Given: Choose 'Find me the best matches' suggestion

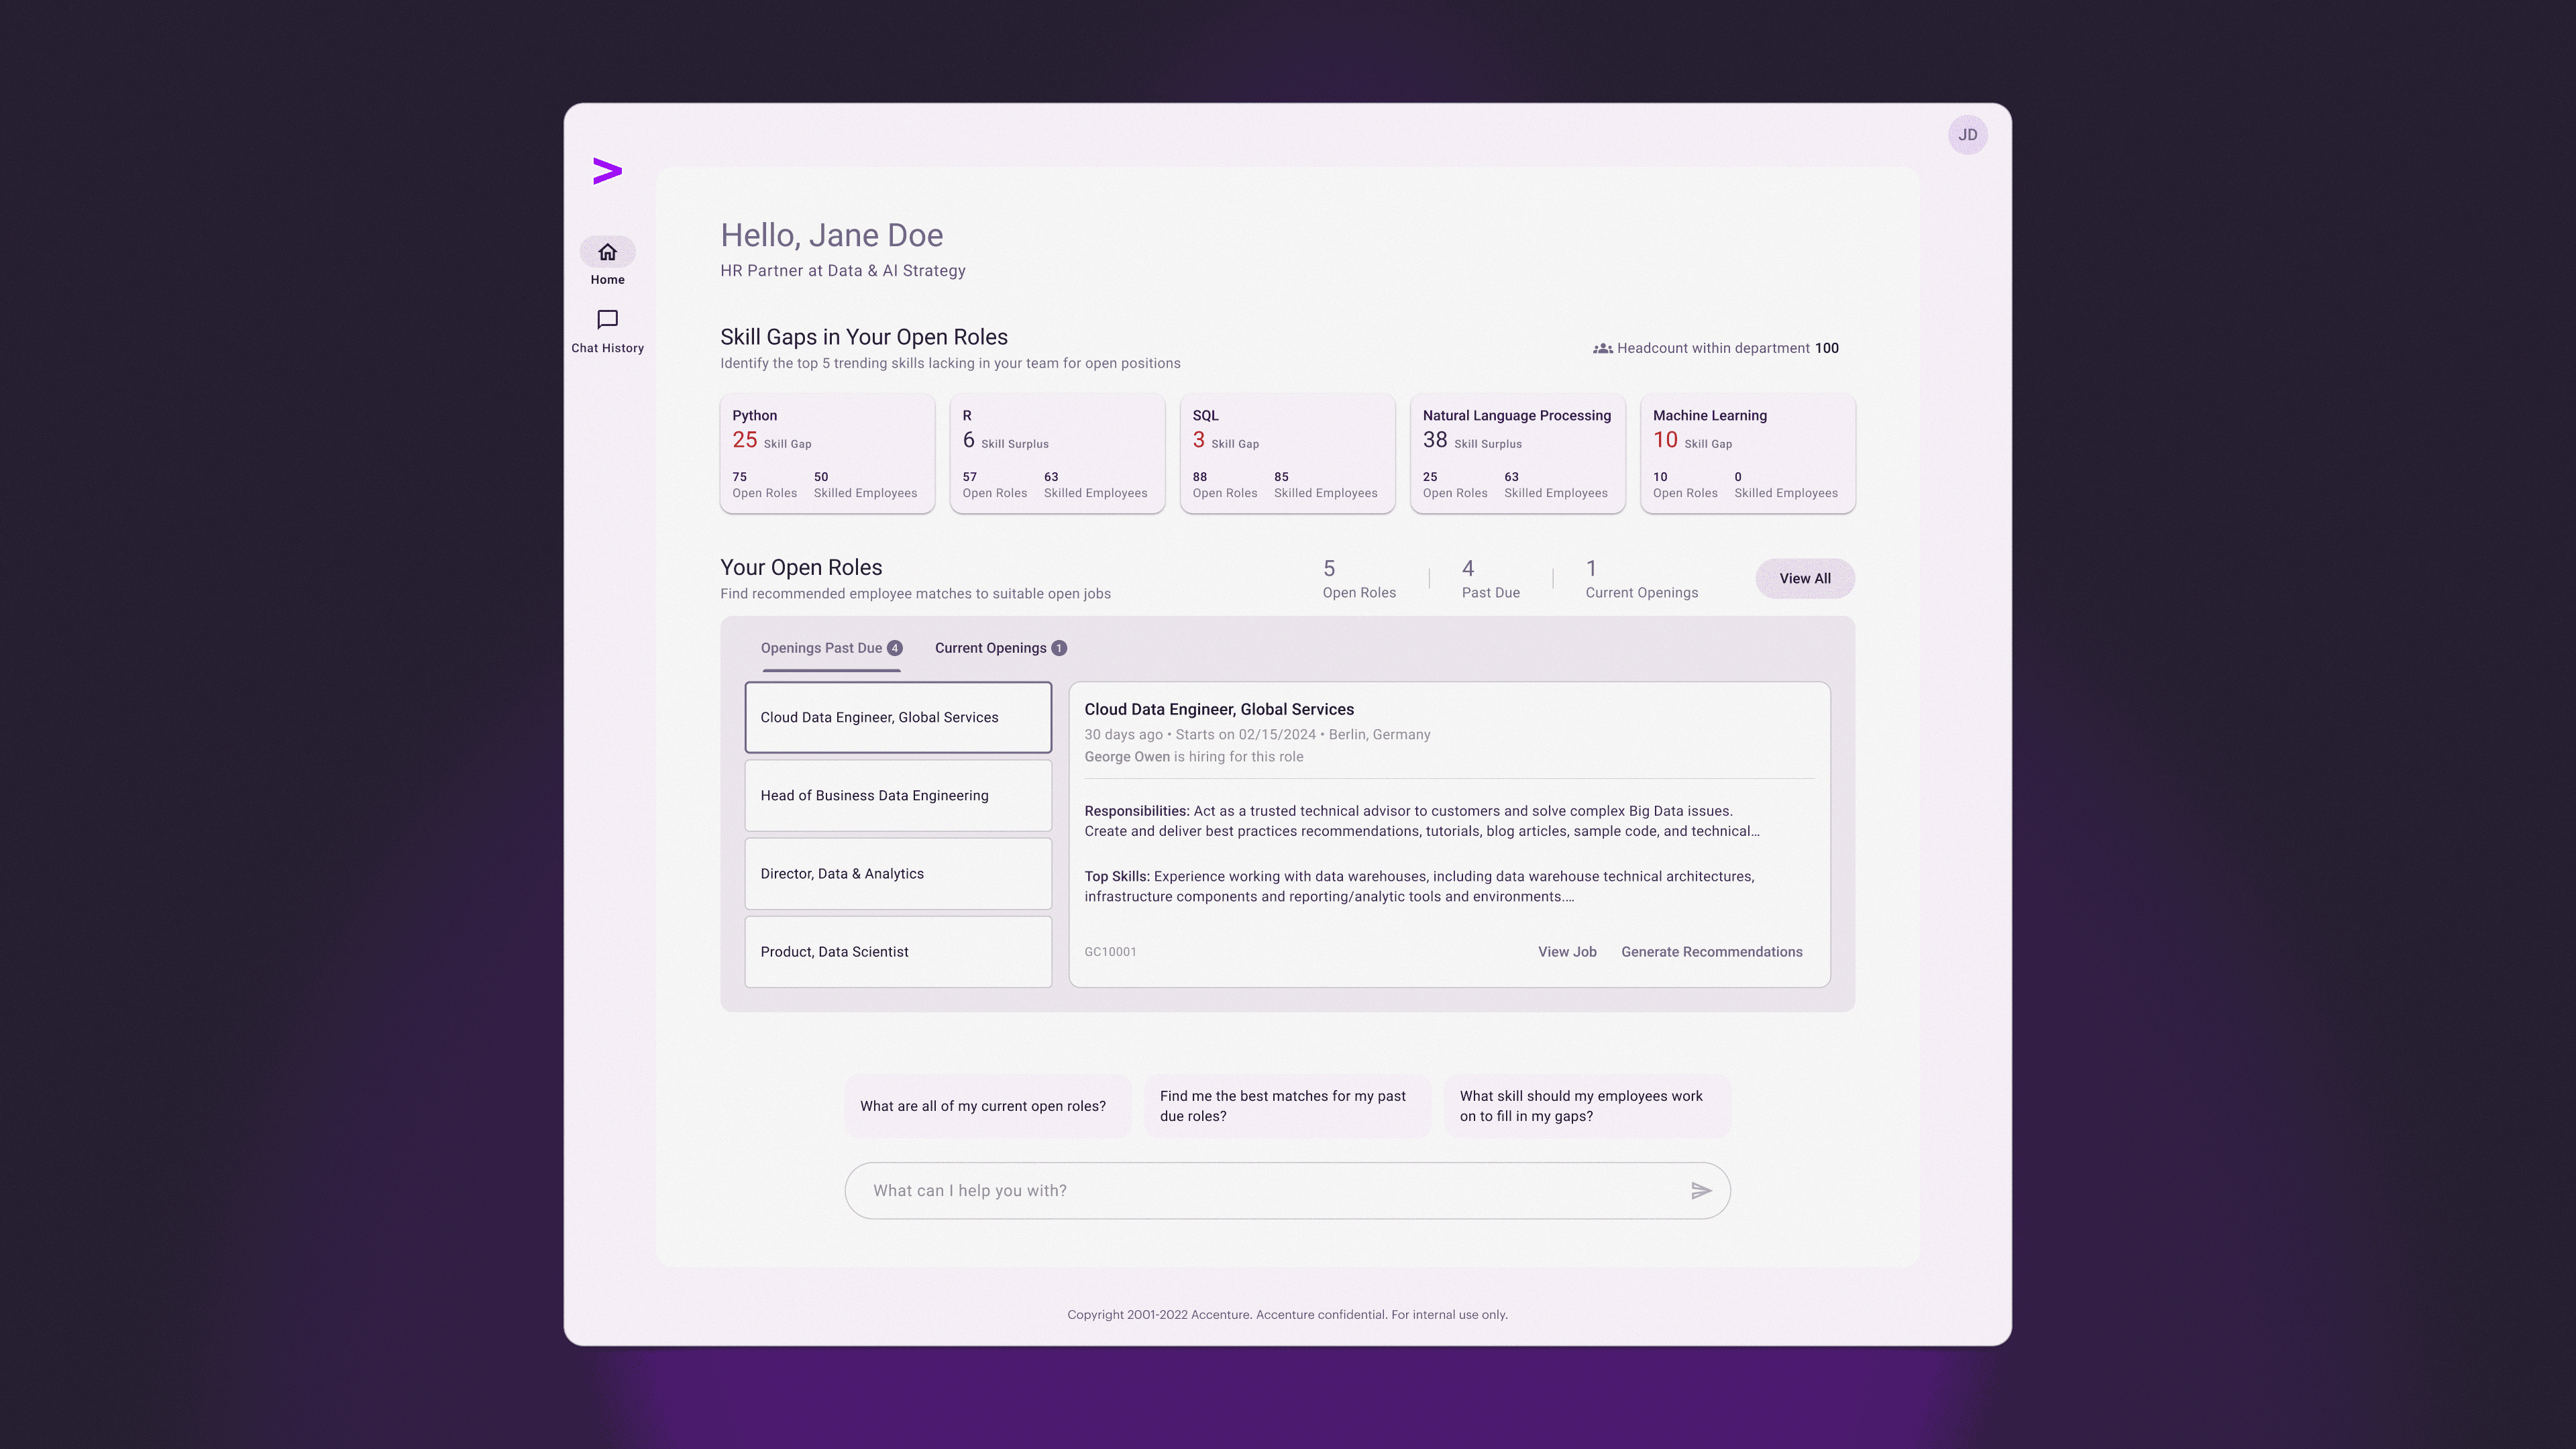Looking at the screenshot, I should pyautogui.click(x=1286, y=1106).
